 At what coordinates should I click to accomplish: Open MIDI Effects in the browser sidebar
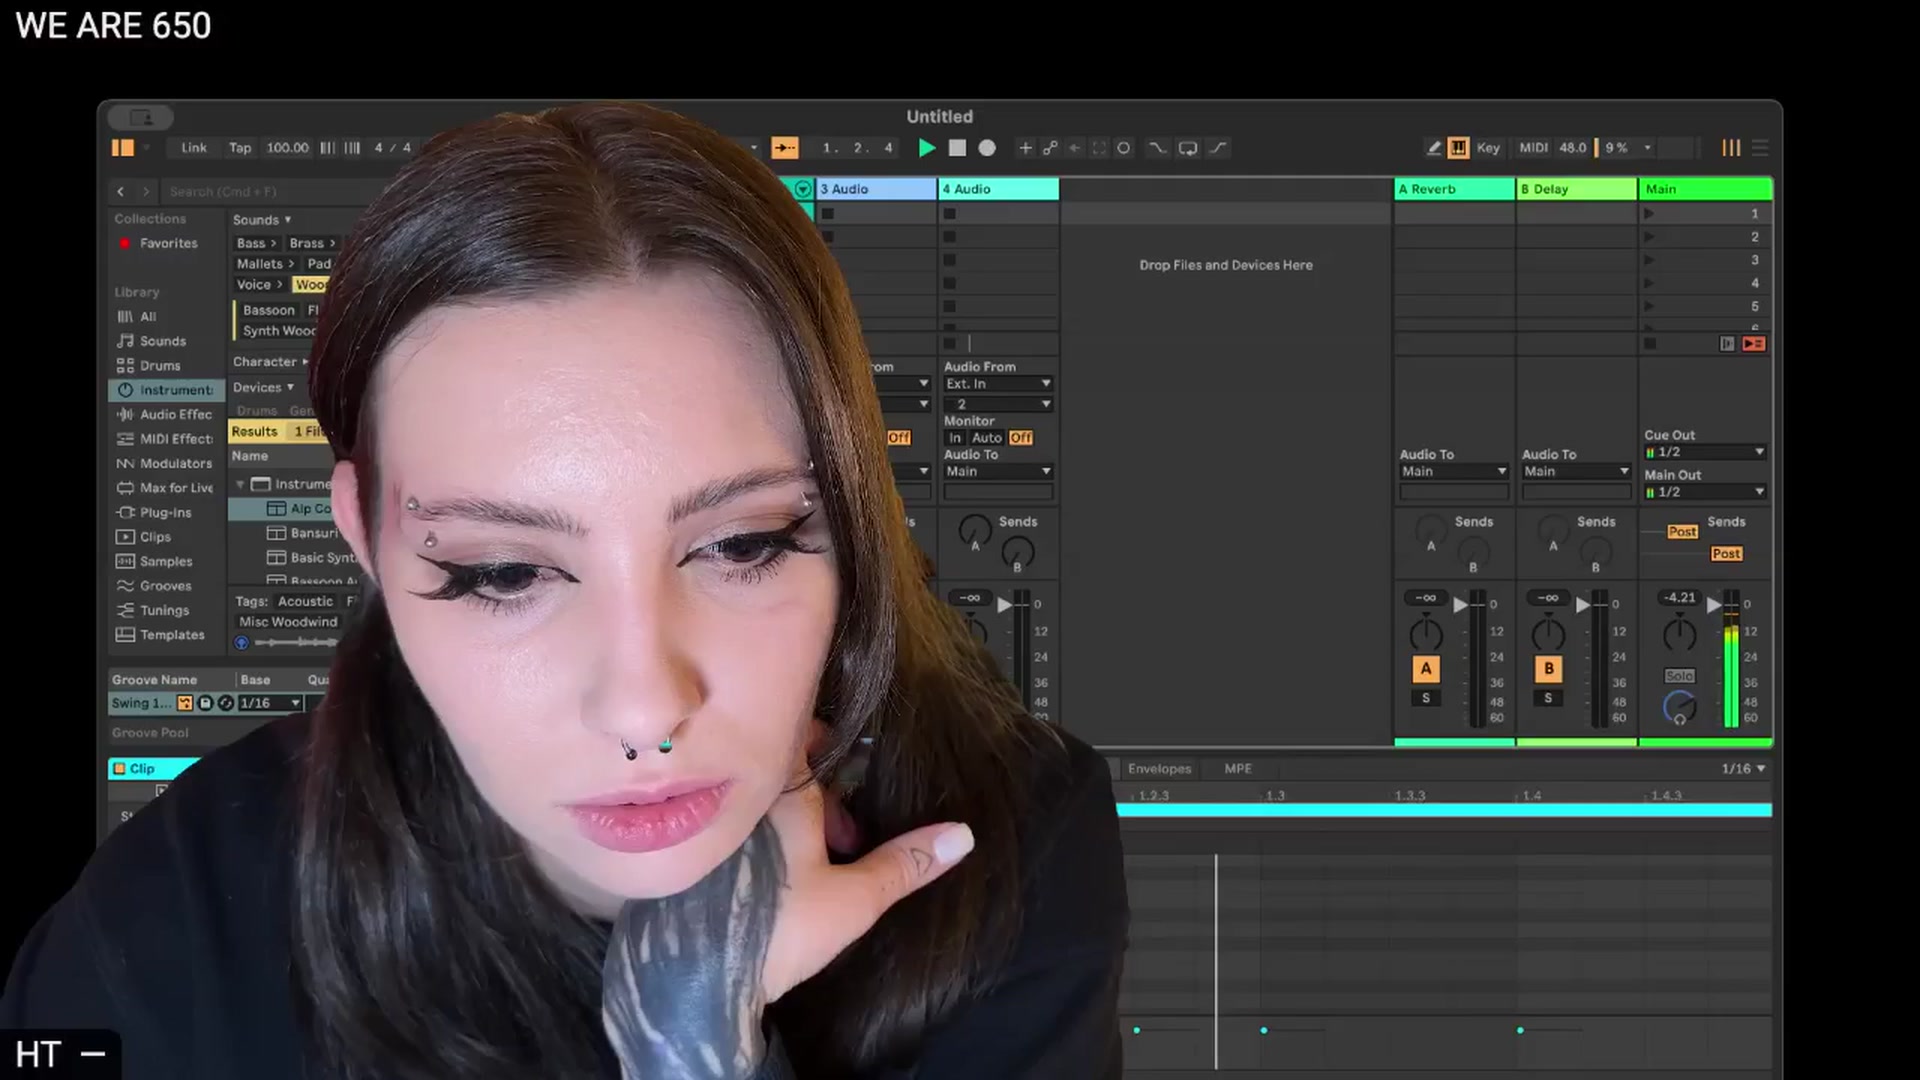pos(166,439)
